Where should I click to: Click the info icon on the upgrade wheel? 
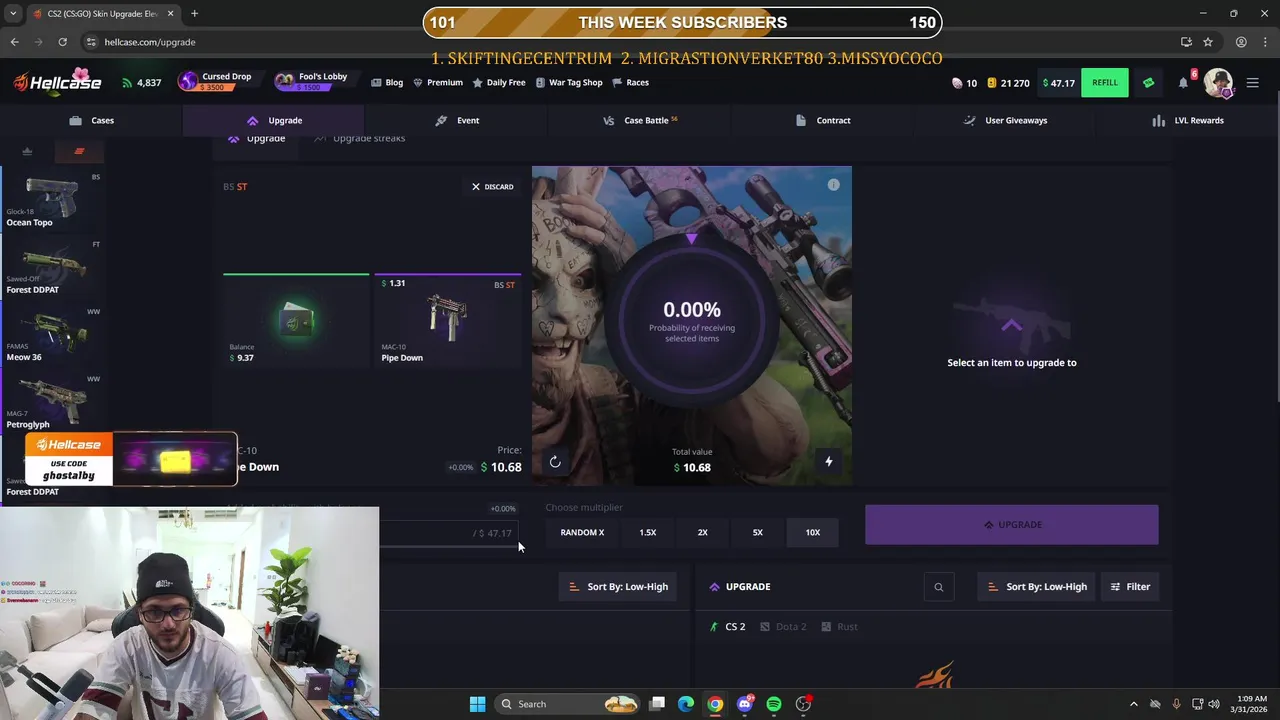click(833, 185)
